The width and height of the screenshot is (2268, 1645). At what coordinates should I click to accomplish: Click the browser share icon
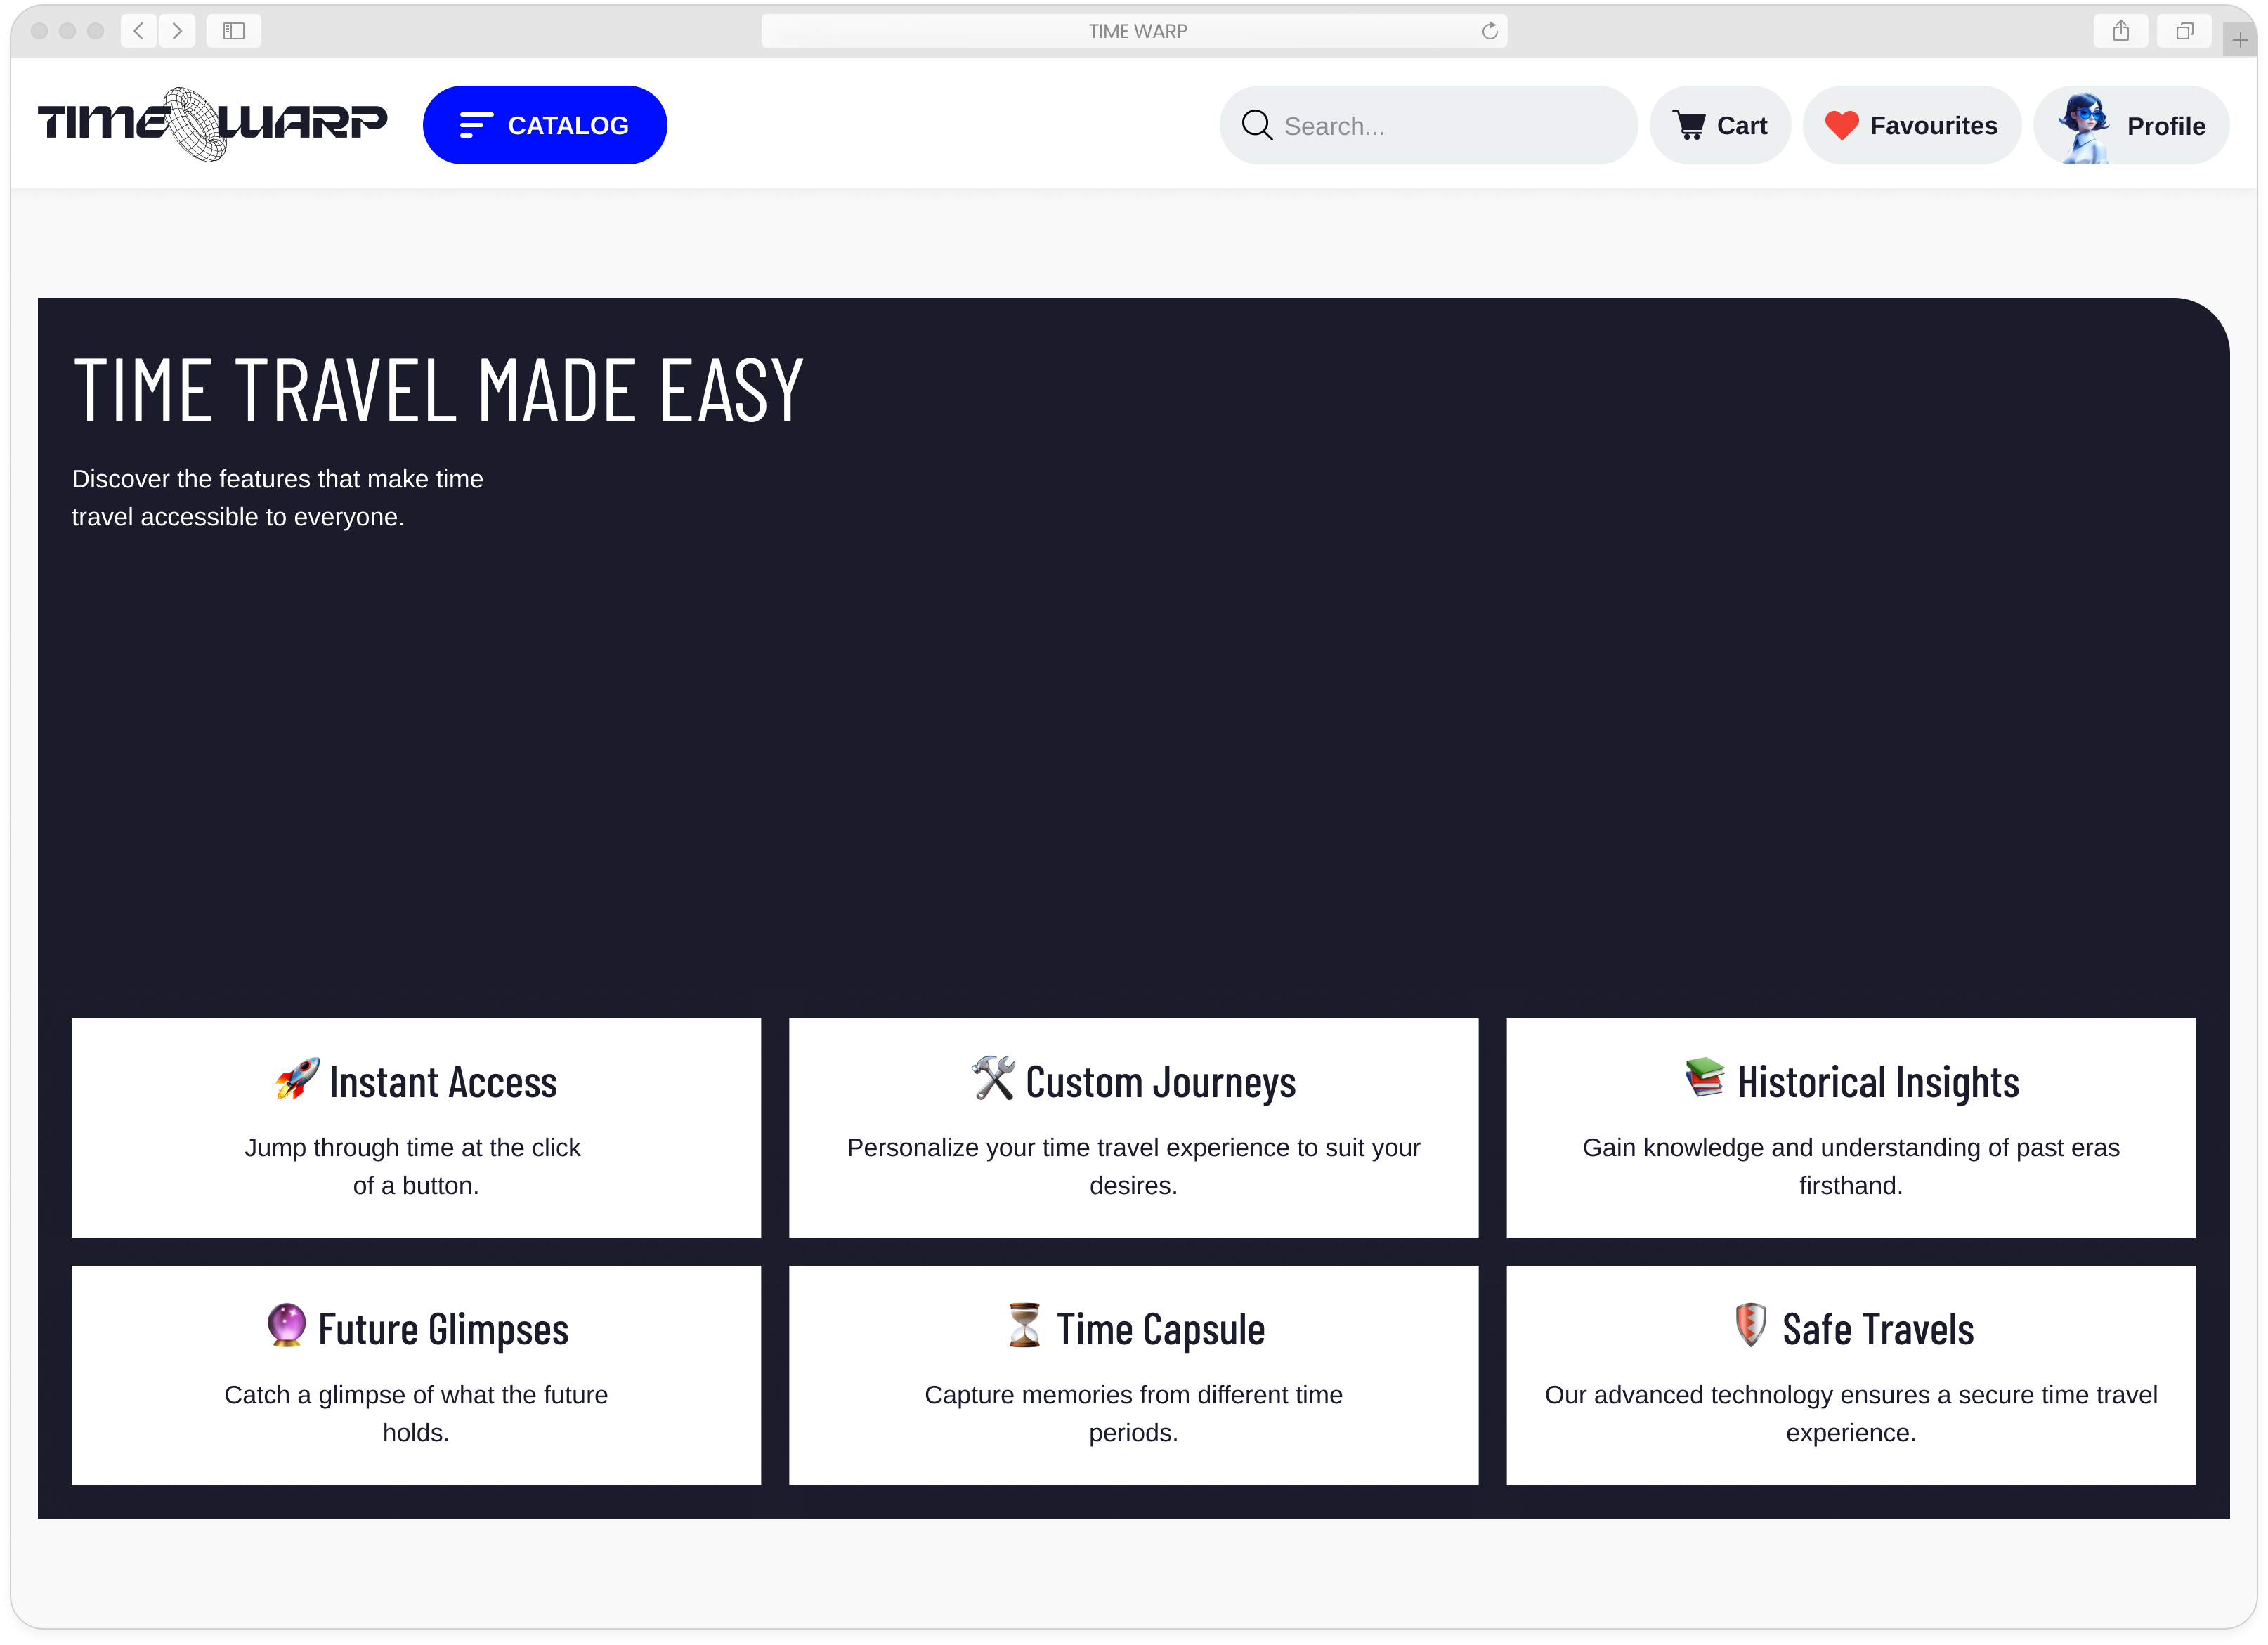point(2120,31)
